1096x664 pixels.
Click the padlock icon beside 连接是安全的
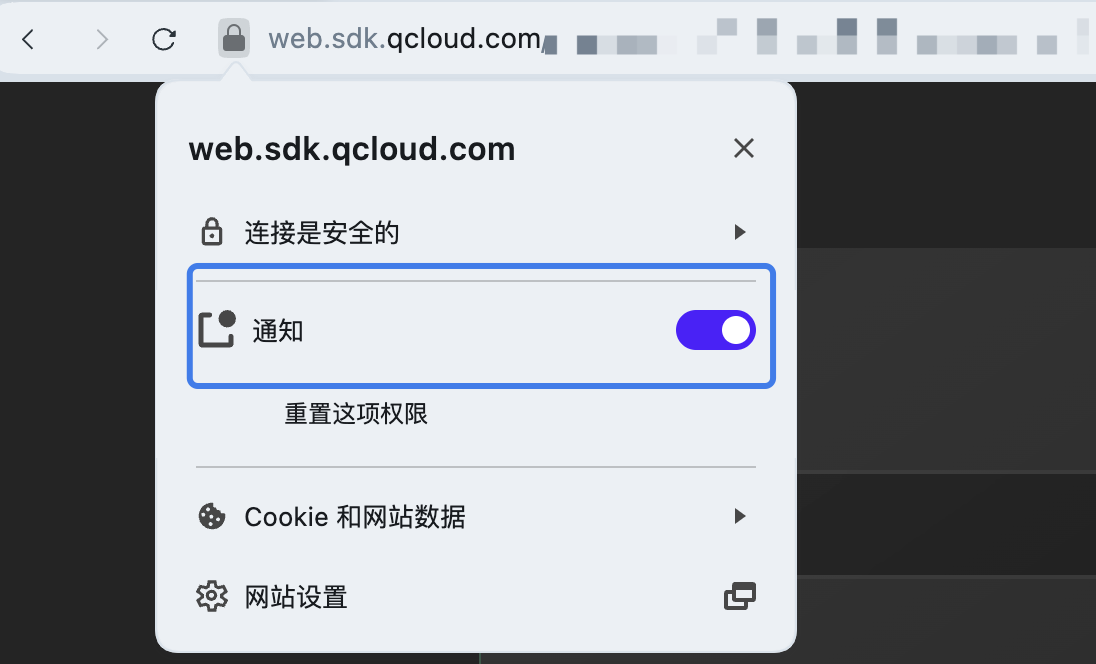(x=211, y=233)
